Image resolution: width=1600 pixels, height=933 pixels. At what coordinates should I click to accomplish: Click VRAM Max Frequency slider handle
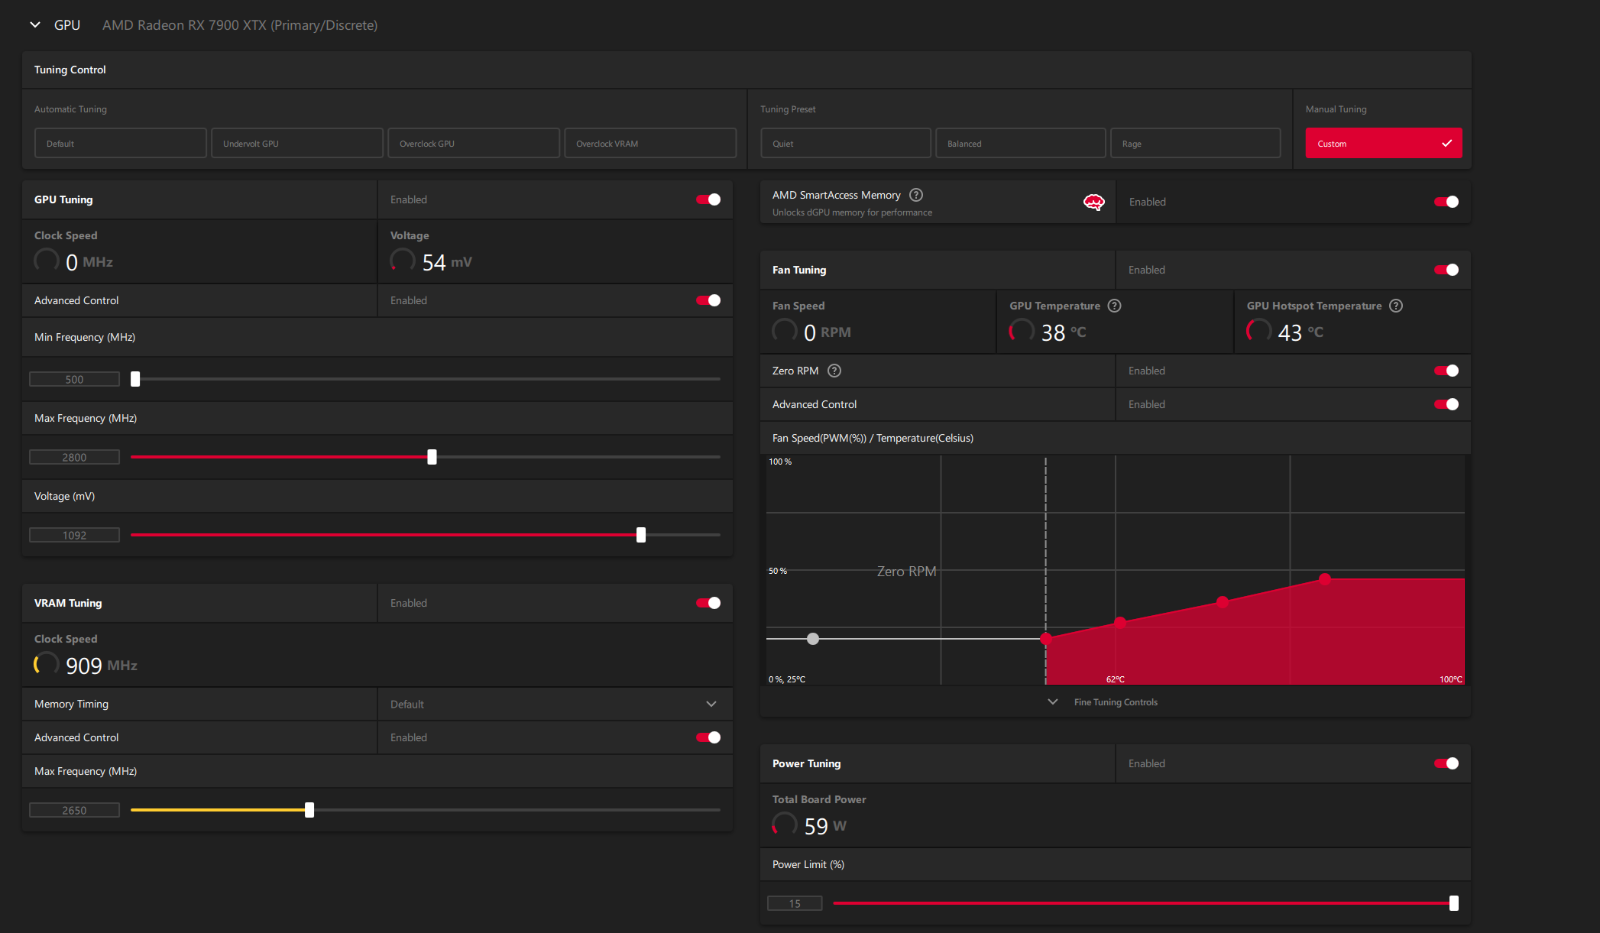[x=309, y=810]
